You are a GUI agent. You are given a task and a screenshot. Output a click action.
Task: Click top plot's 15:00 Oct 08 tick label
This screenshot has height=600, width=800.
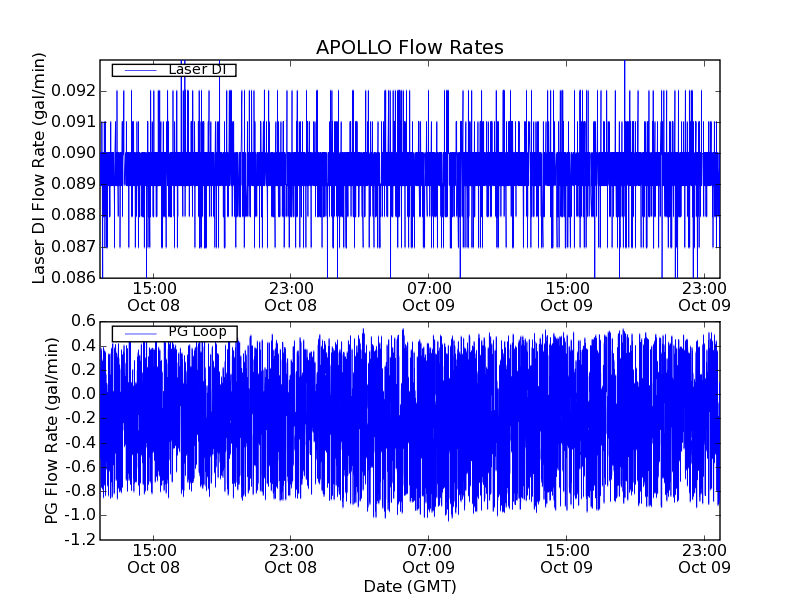153,296
